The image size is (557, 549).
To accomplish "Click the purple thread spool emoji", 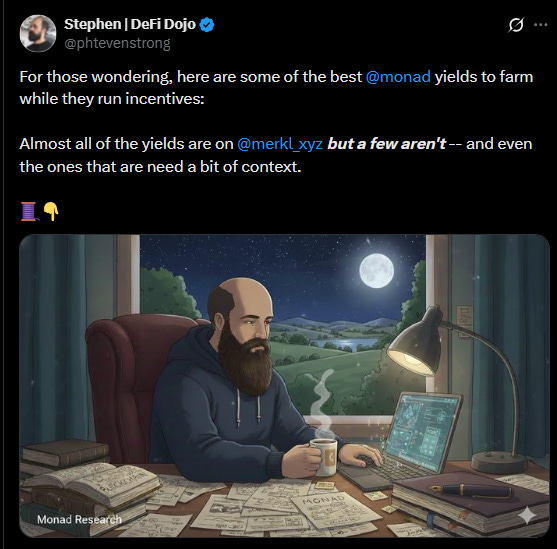I will 29,211.
